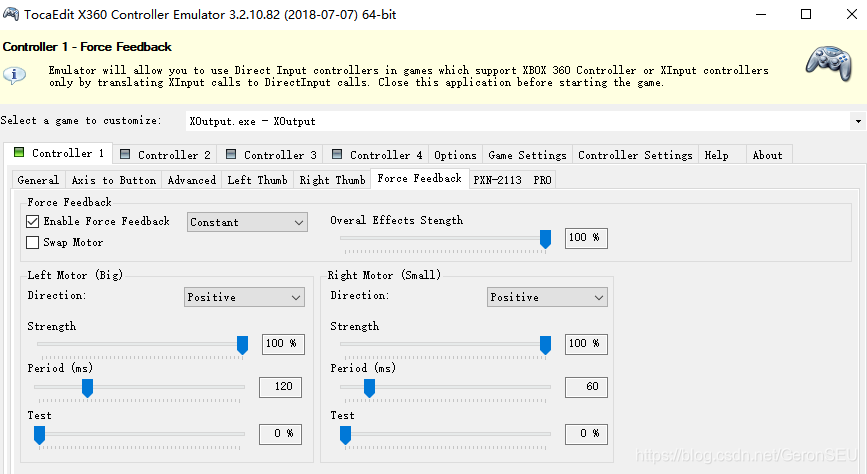Click Left Motor Test 0 % field

tap(280, 434)
